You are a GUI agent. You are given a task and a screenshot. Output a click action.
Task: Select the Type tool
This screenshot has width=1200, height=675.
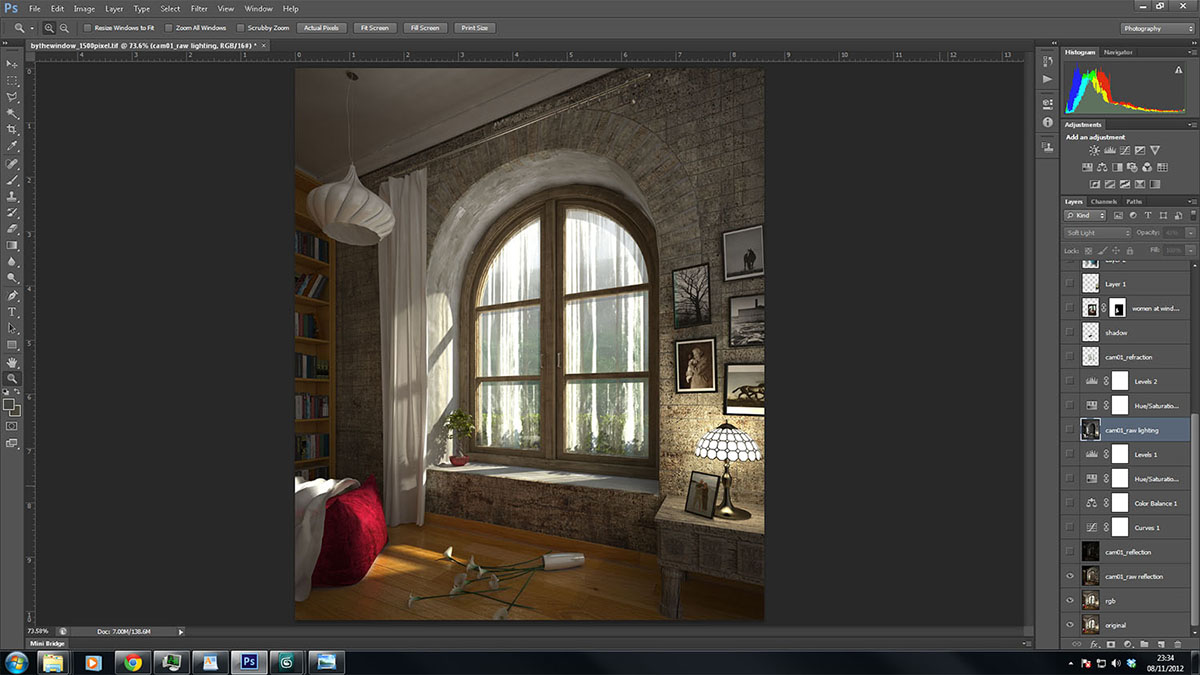pyautogui.click(x=13, y=312)
